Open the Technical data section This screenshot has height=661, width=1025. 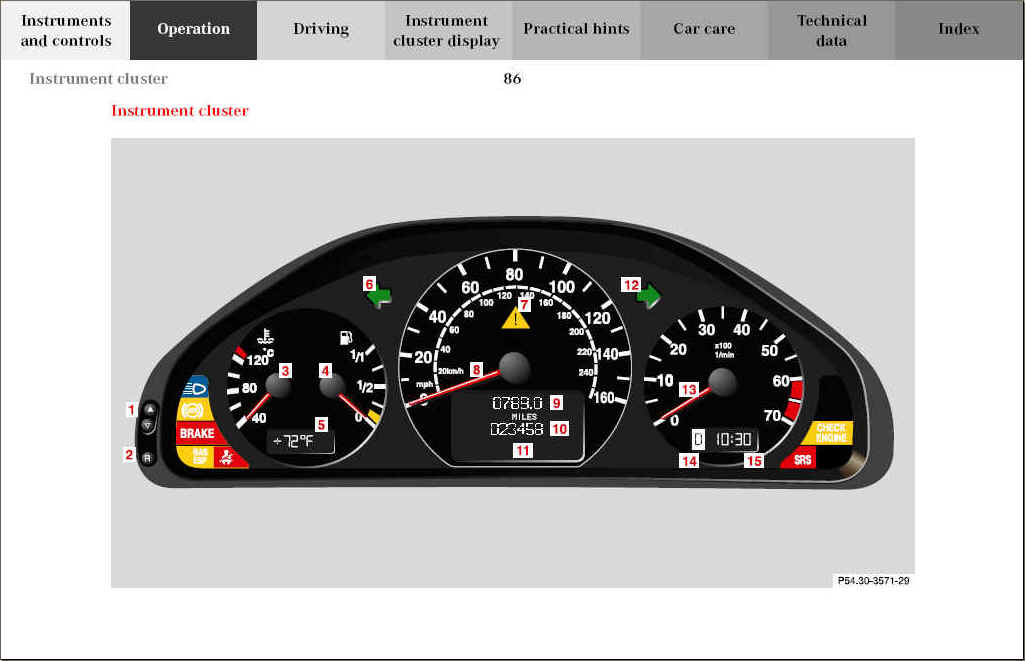coord(831,30)
